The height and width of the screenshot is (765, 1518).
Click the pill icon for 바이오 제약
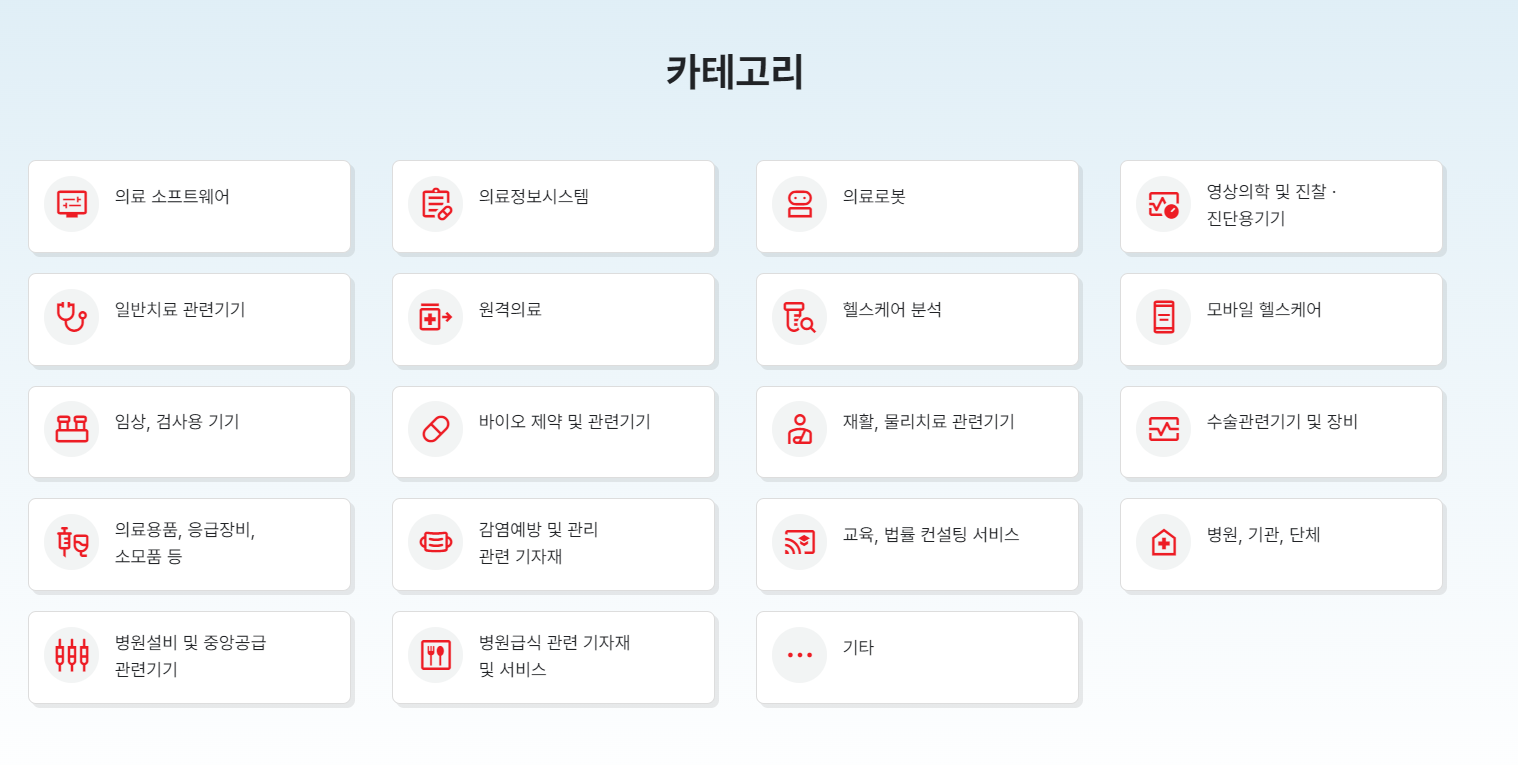(x=436, y=429)
